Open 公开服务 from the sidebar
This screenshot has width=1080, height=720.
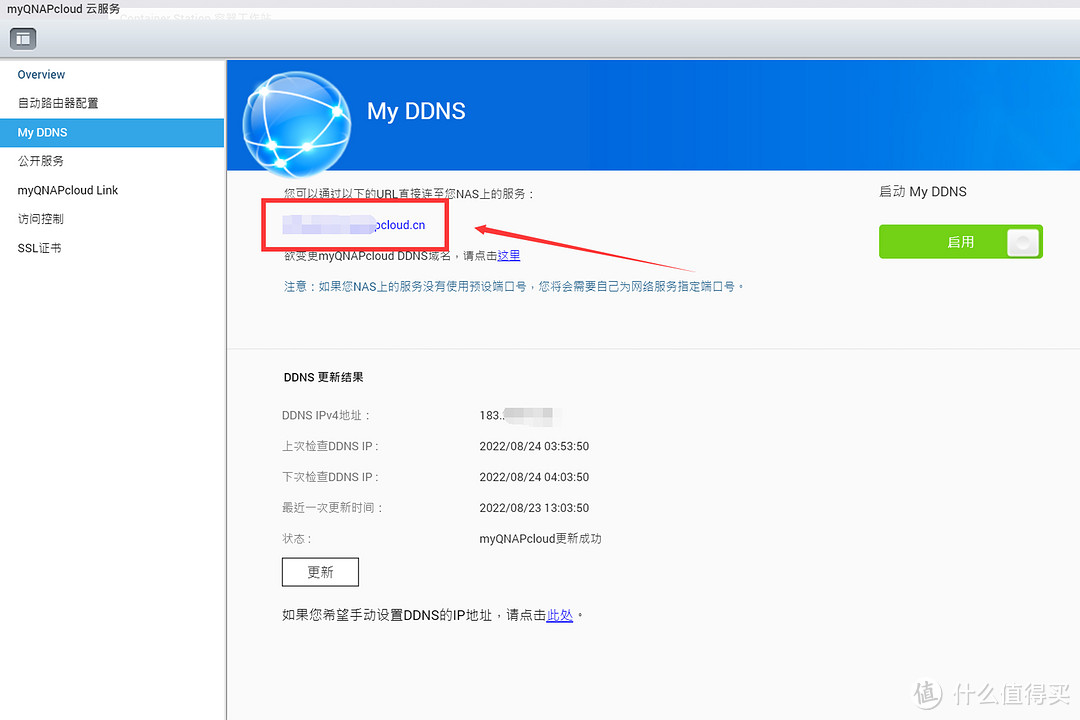coord(40,160)
